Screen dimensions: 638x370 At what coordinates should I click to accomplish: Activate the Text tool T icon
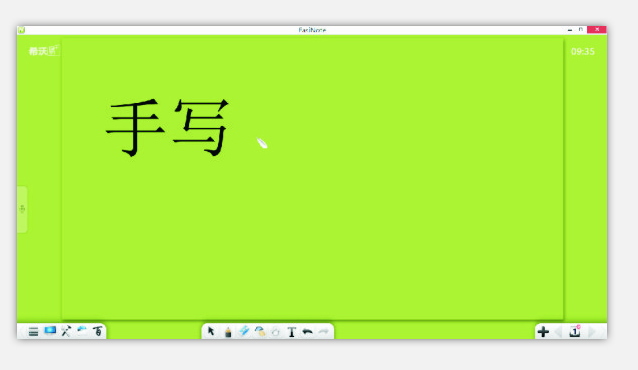click(291, 332)
